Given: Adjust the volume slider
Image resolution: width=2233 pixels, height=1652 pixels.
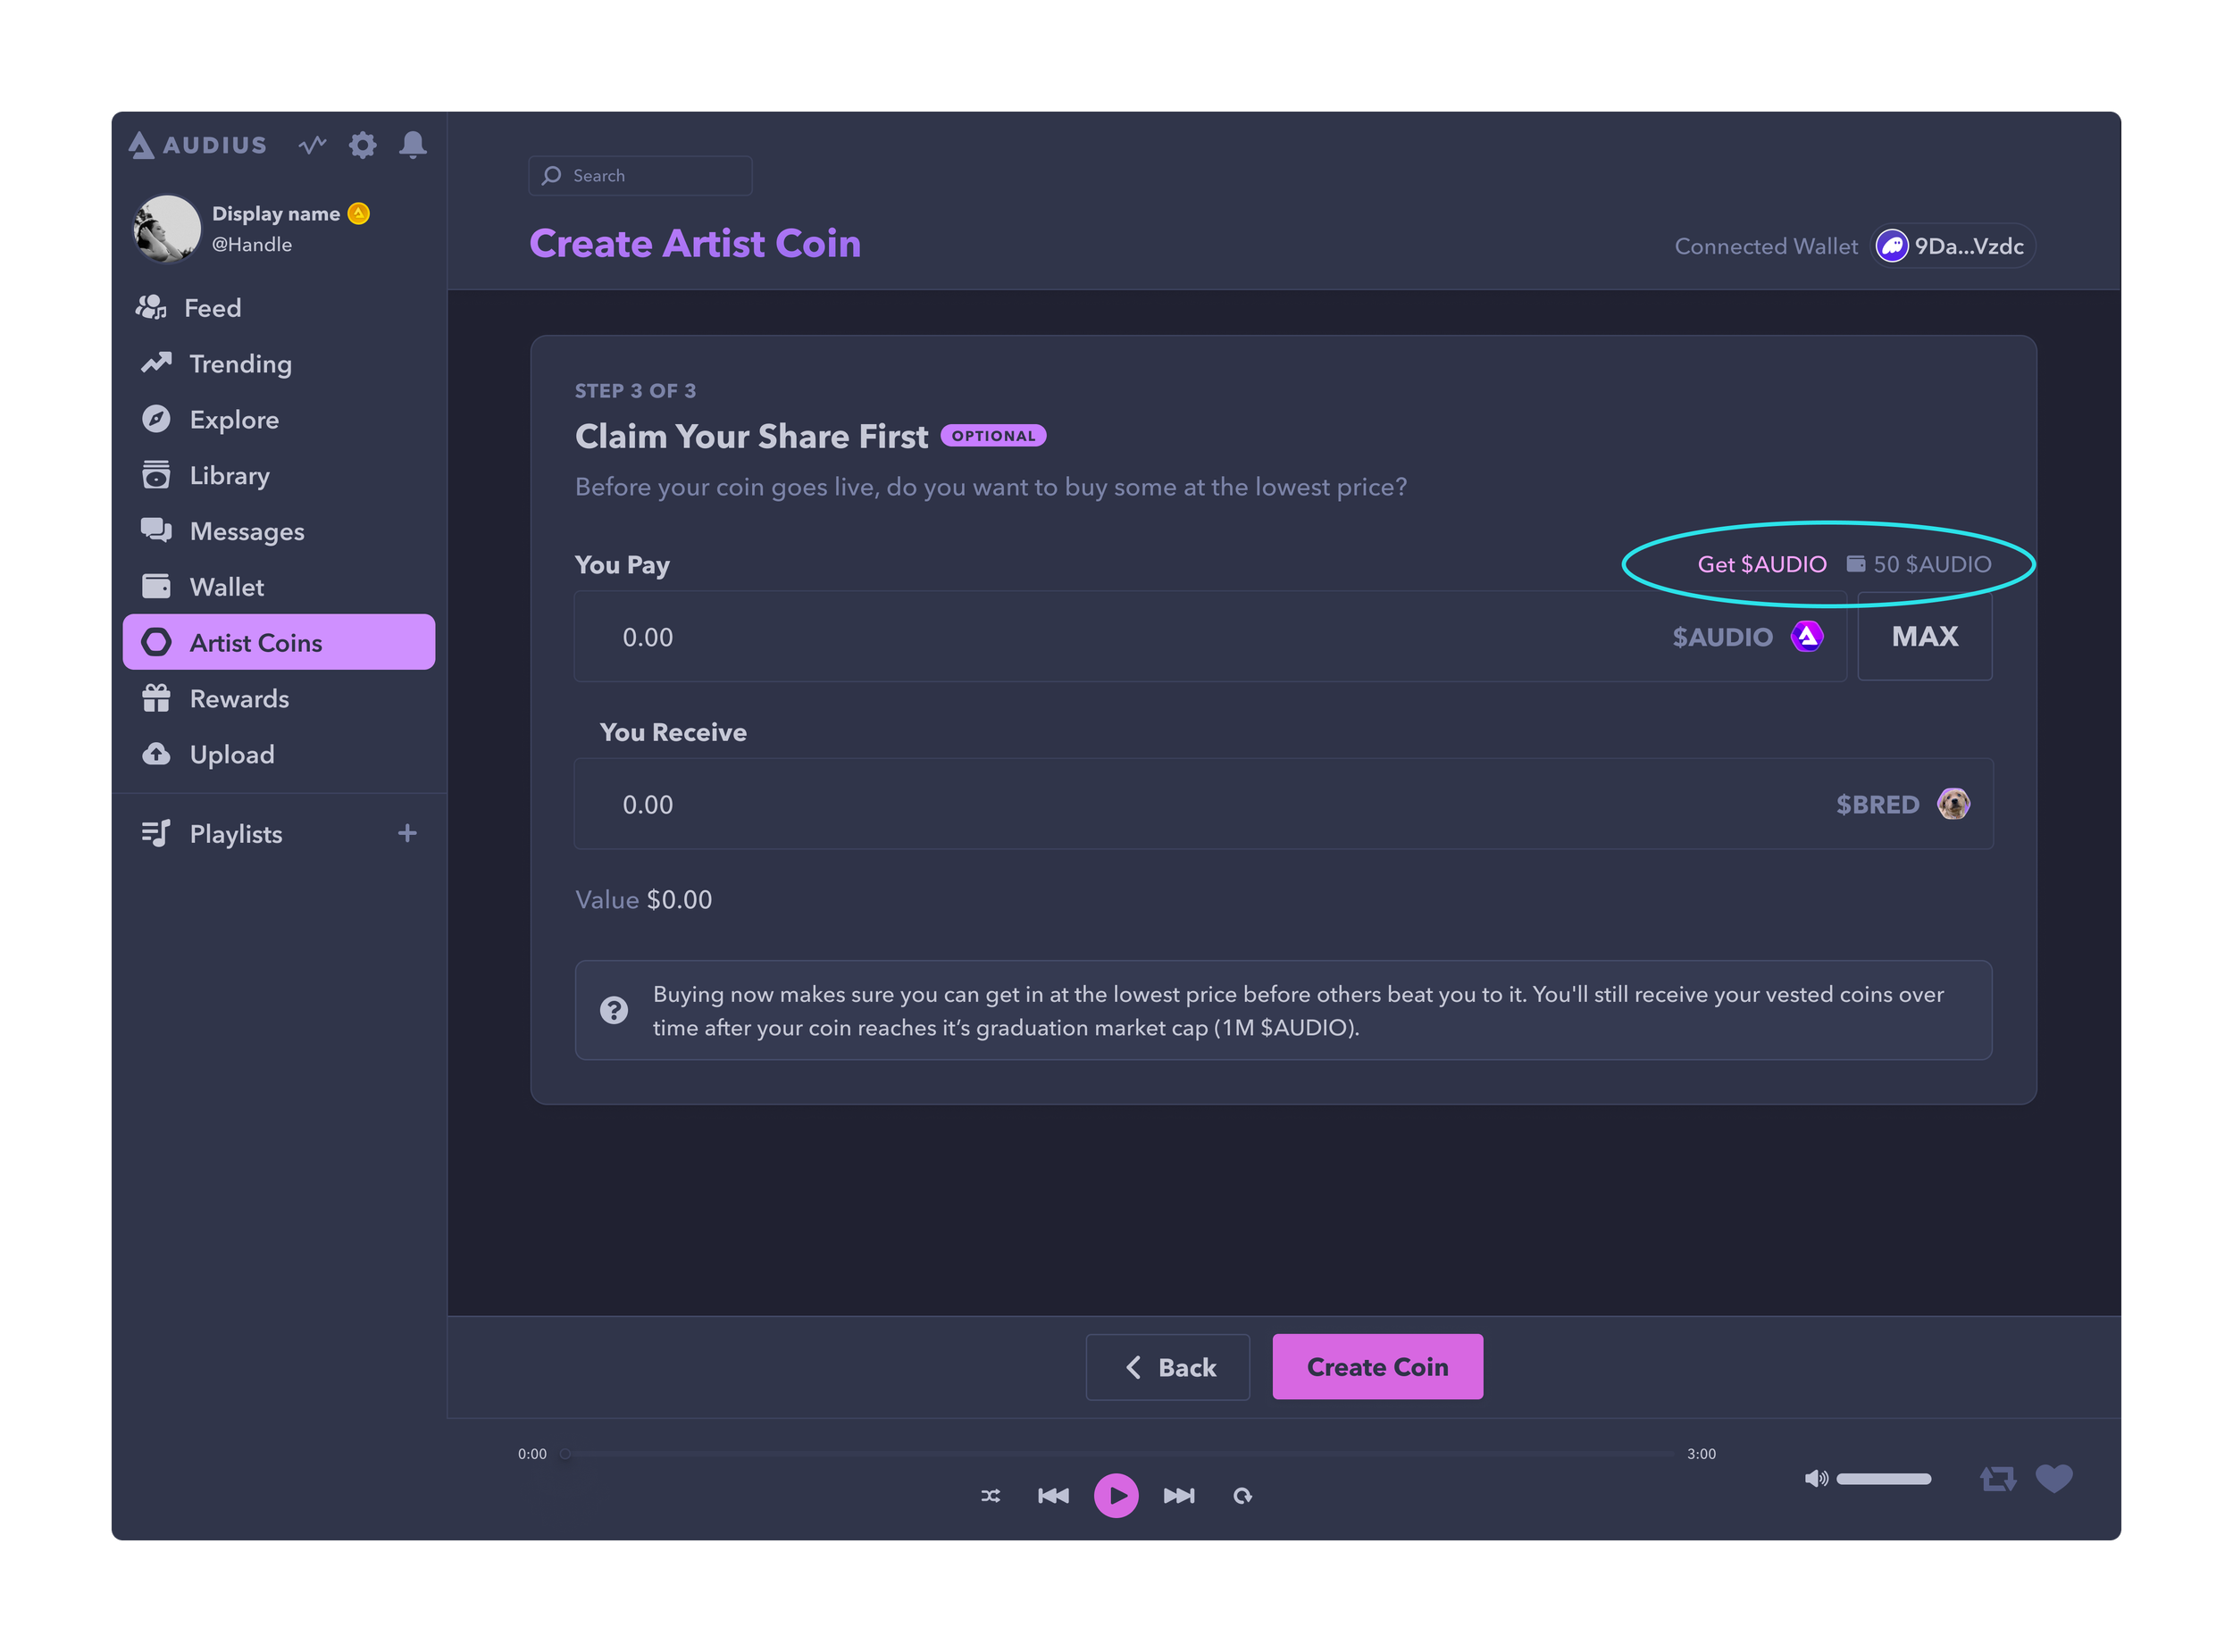Looking at the screenshot, I should [x=1883, y=1479].
